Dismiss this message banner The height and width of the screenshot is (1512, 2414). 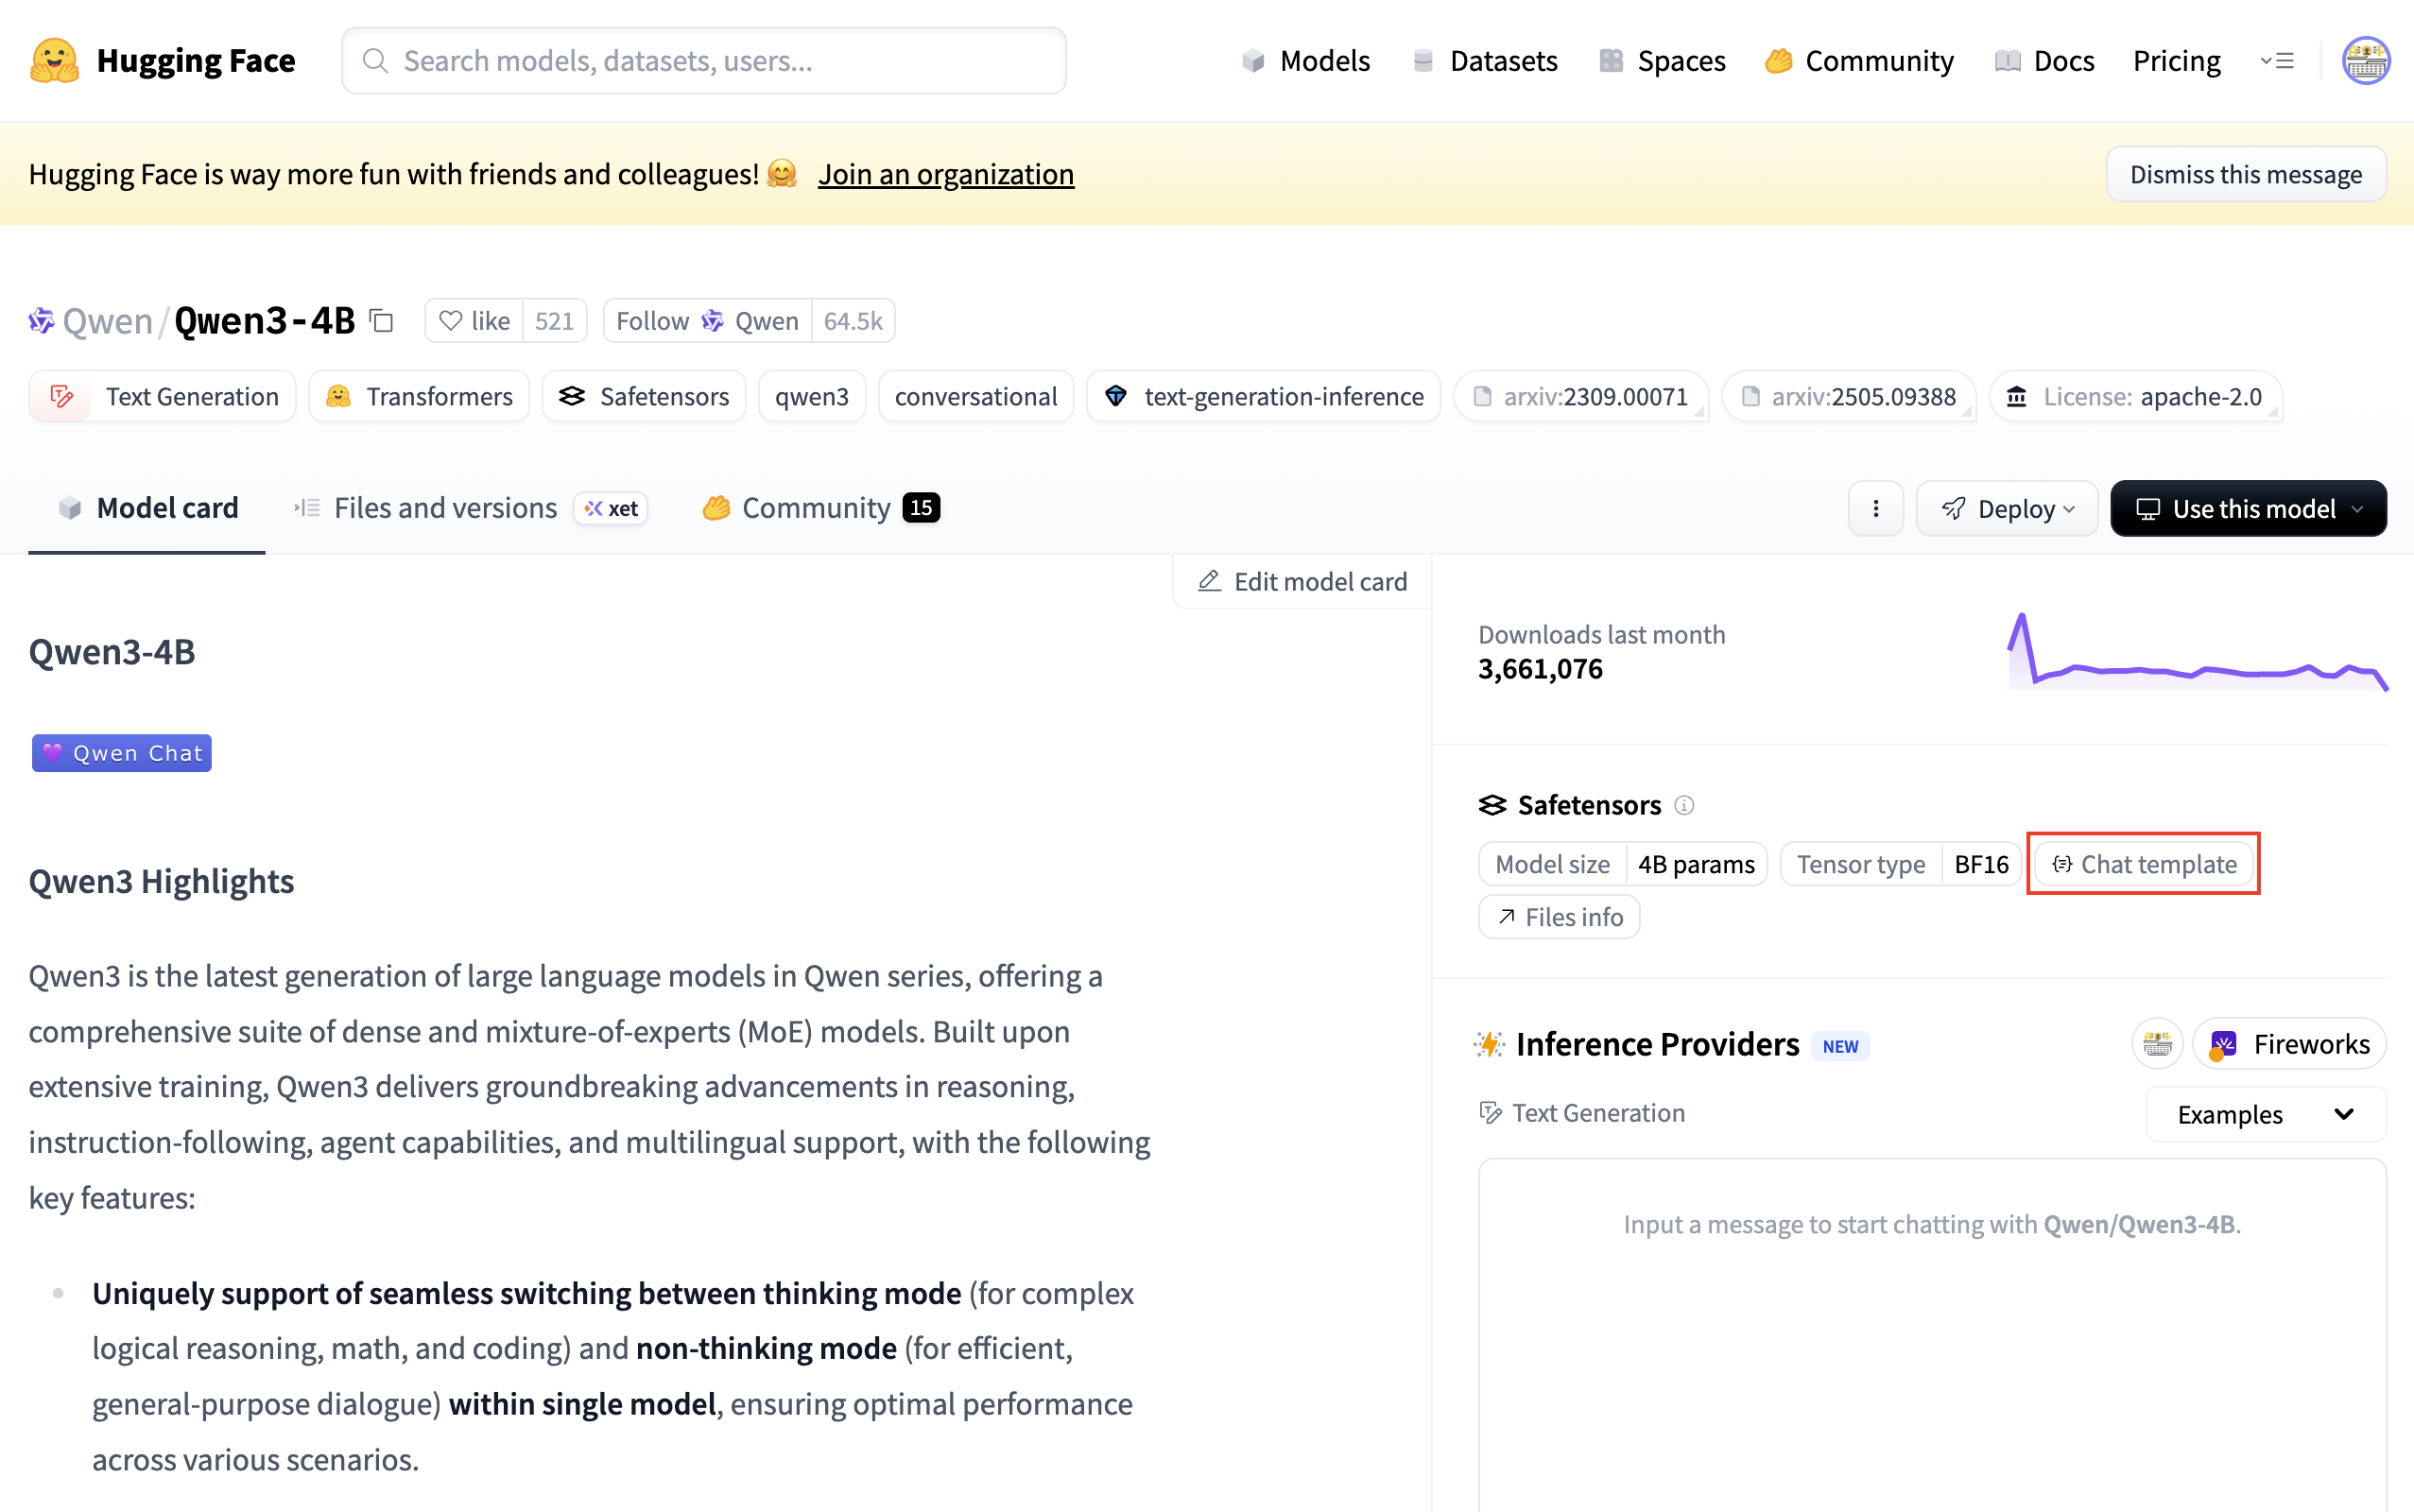point(2245,174)
